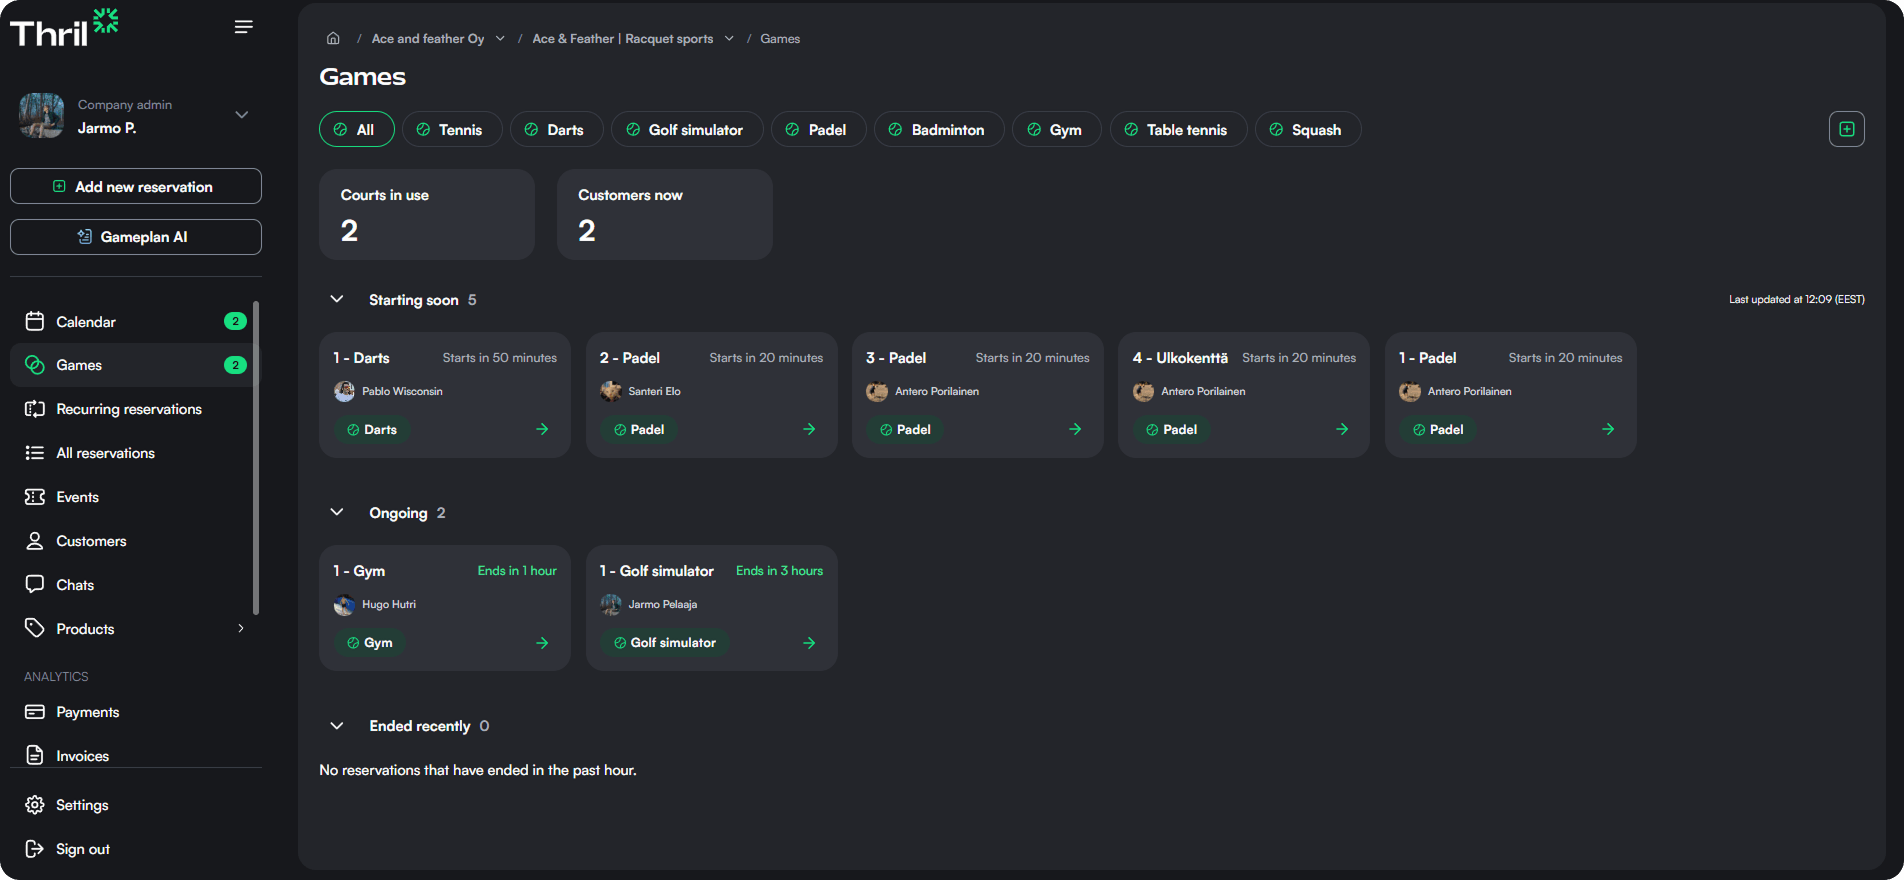1904x880 pixels.
Task: Open the 1 - Darts reservation arrow
Action: [542, 429]
